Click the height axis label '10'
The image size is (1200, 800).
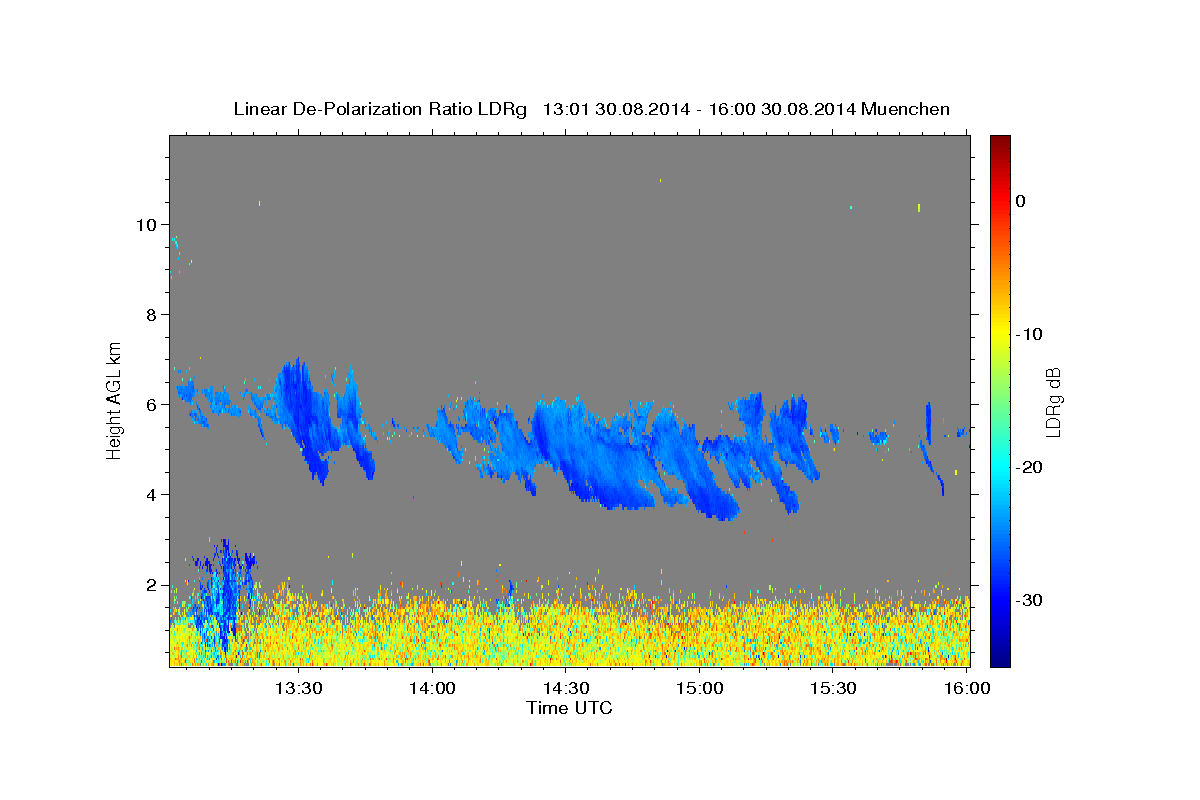click(x=145, y=224)
